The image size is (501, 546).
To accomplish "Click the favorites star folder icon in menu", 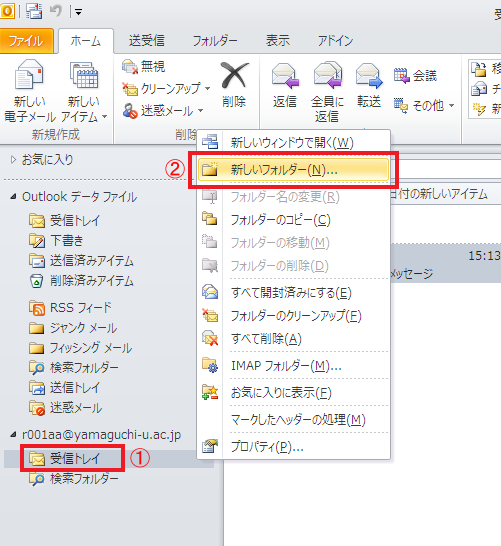I will 210,392.
